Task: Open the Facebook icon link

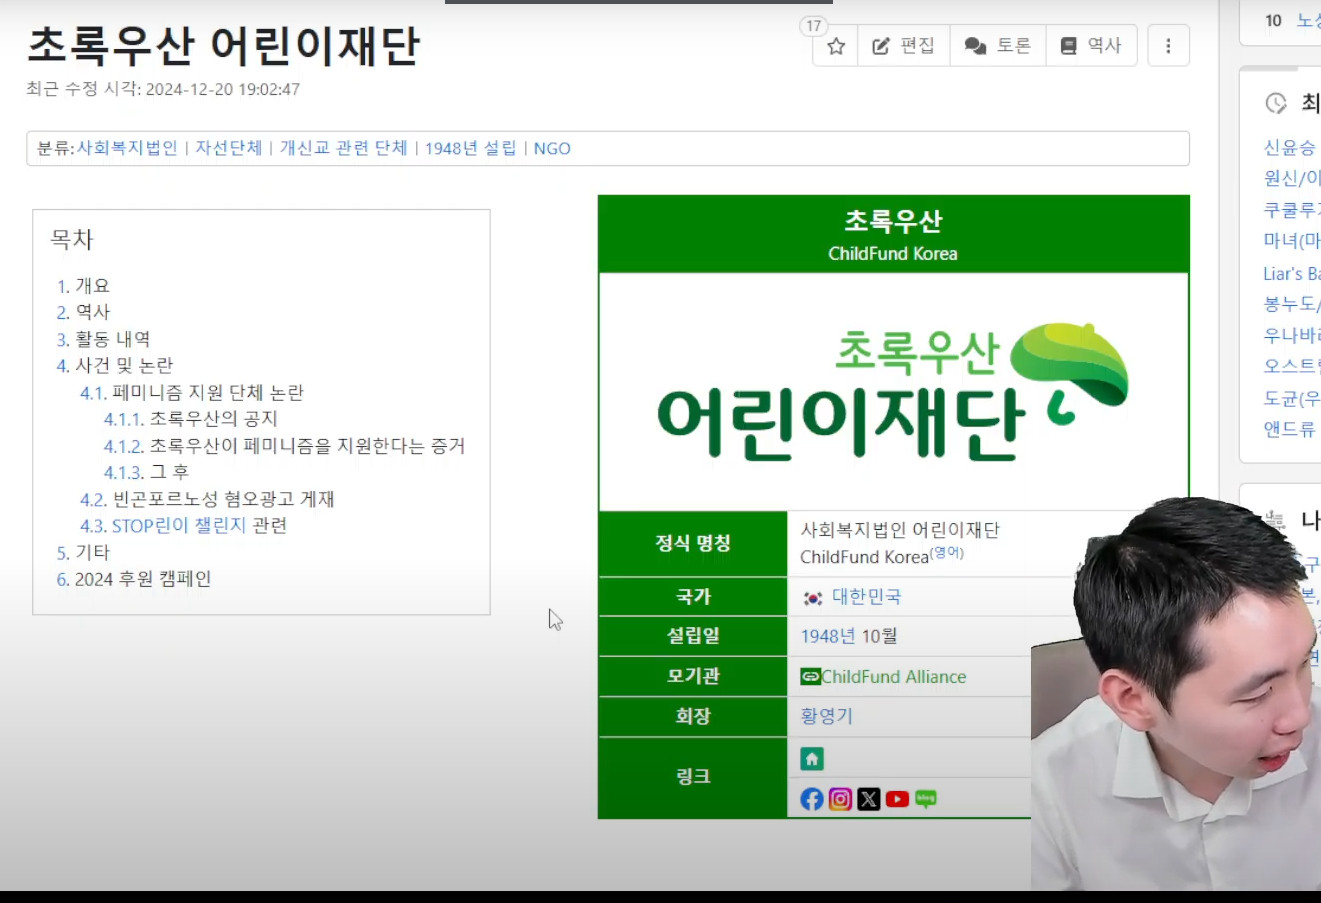Action: coord(812,799)
